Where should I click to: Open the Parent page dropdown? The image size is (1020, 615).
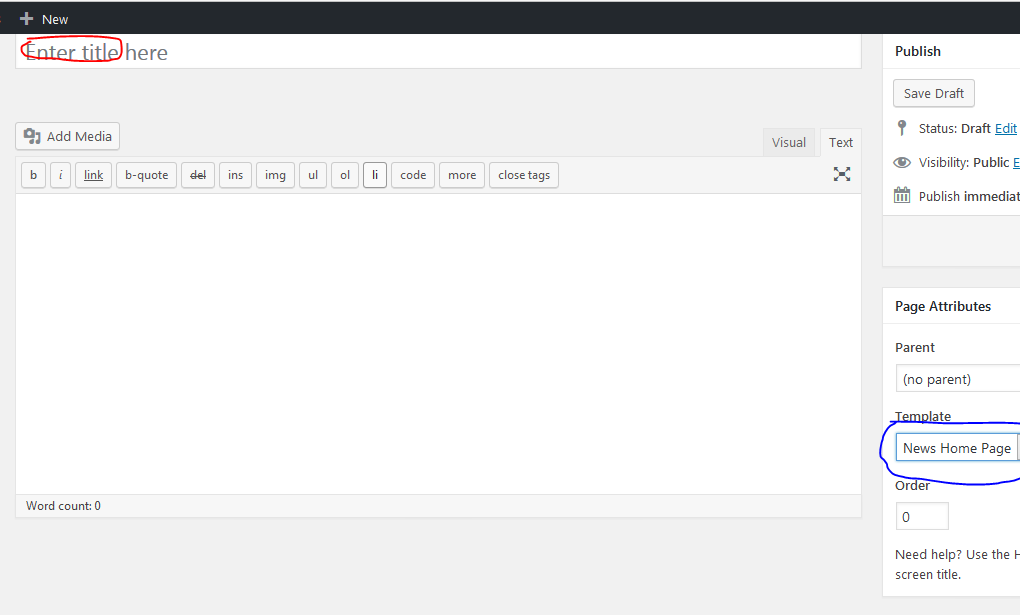(x=957, y=379)
